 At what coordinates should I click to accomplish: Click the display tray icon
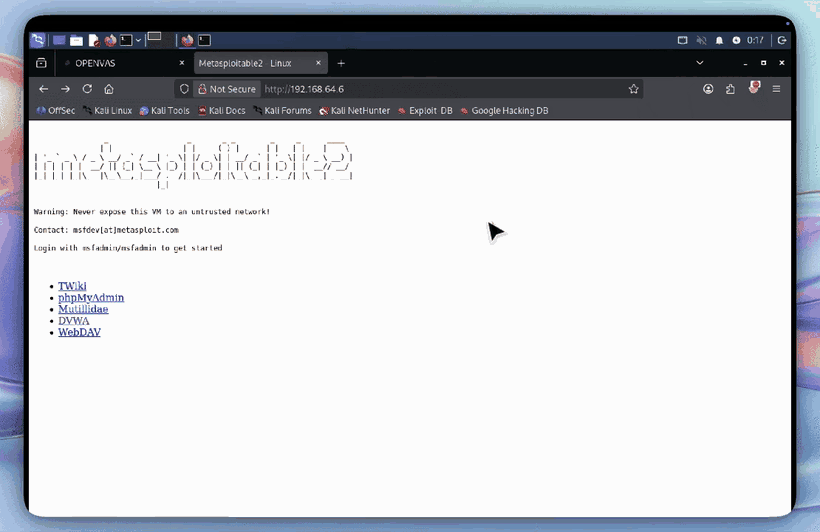click(x=682, y=40)
